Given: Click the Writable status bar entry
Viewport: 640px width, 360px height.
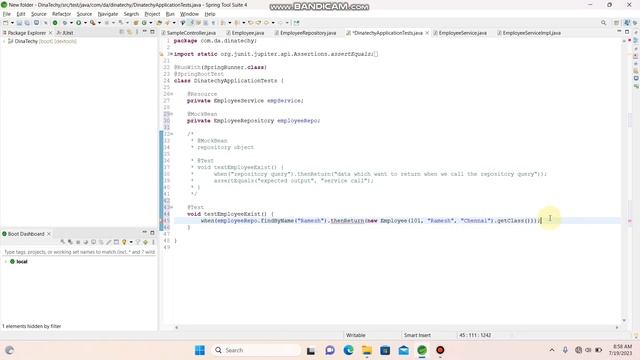Looking at the screenshot, I should tap(356, 335).
